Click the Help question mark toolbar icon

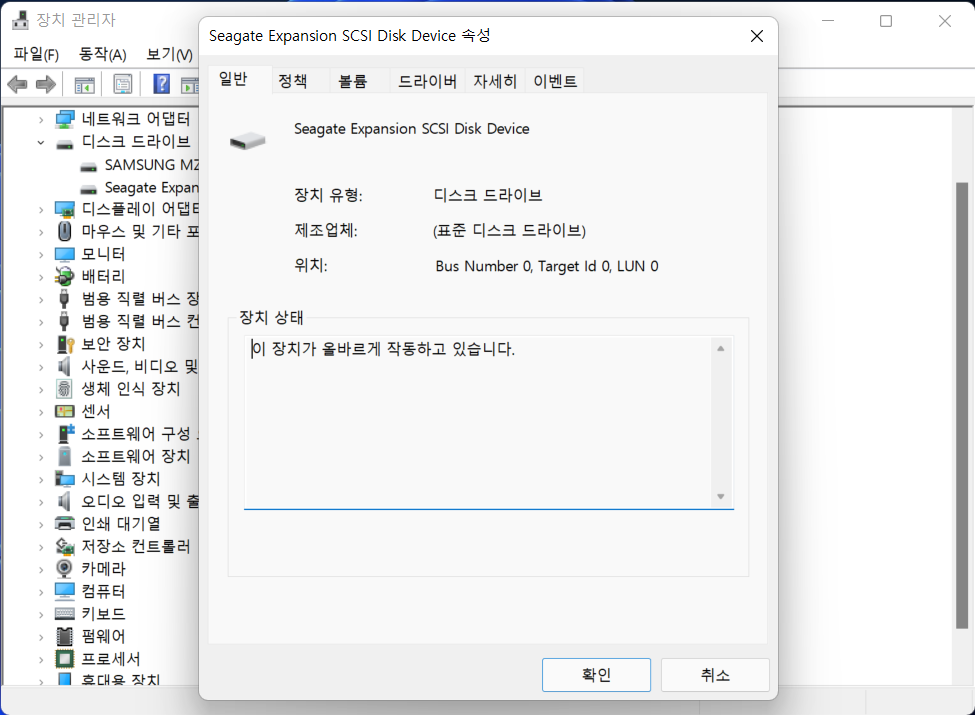[x=162, y=84]
